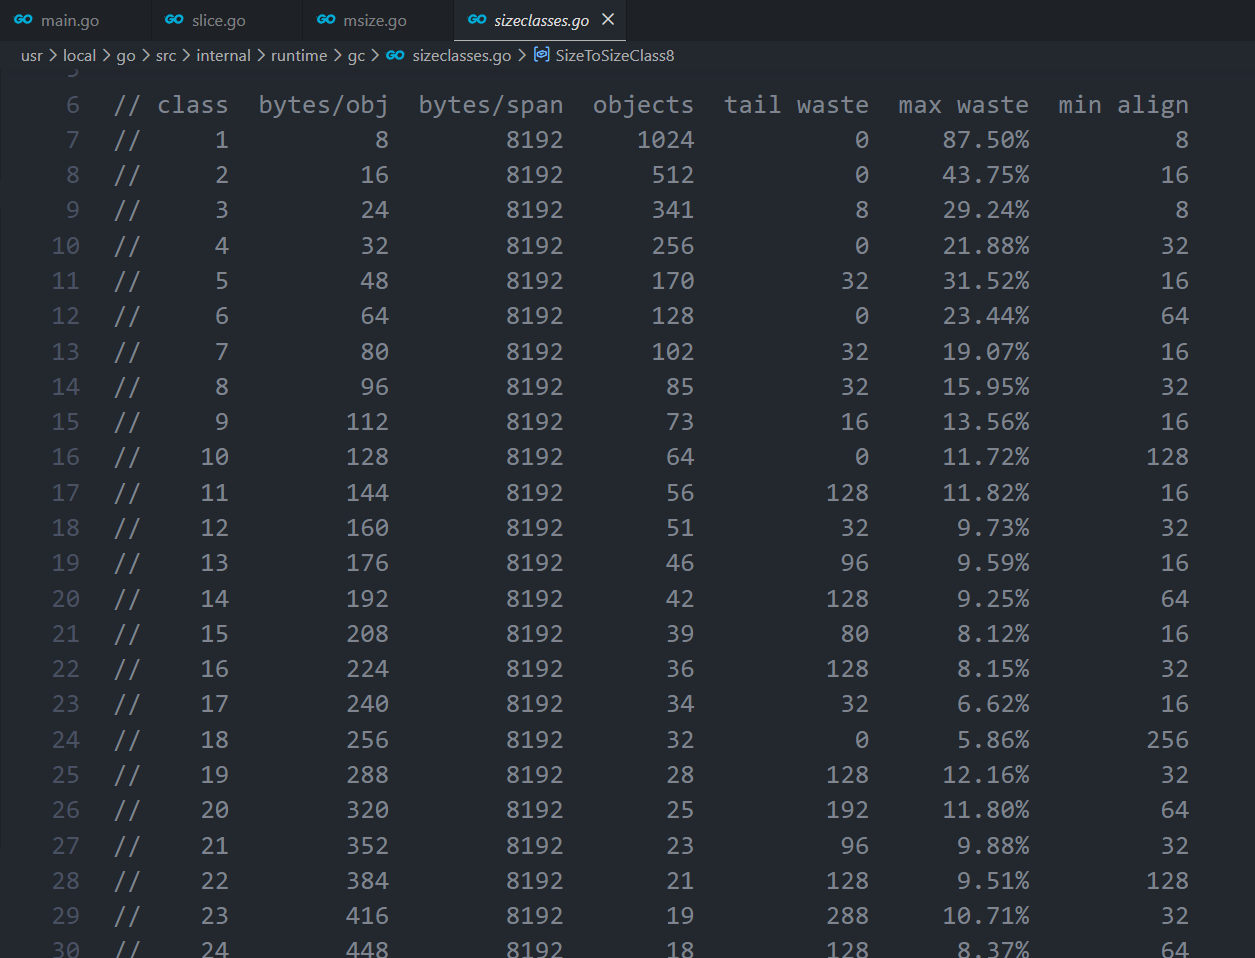1255x958 pixels.
Task: Open the gc breadcrumb segment
Action: click(356, 56)
